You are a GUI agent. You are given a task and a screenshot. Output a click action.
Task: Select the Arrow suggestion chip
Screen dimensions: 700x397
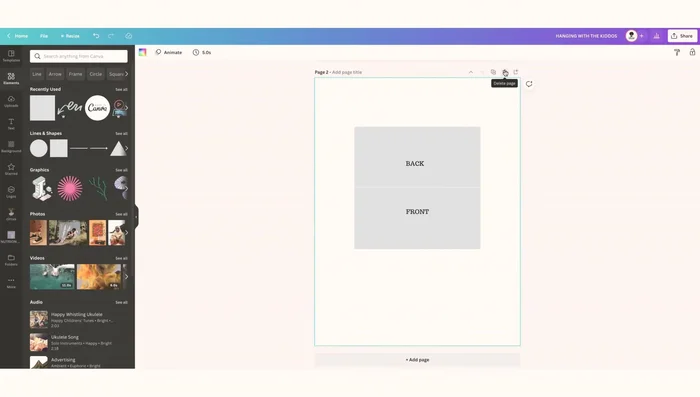55,74
